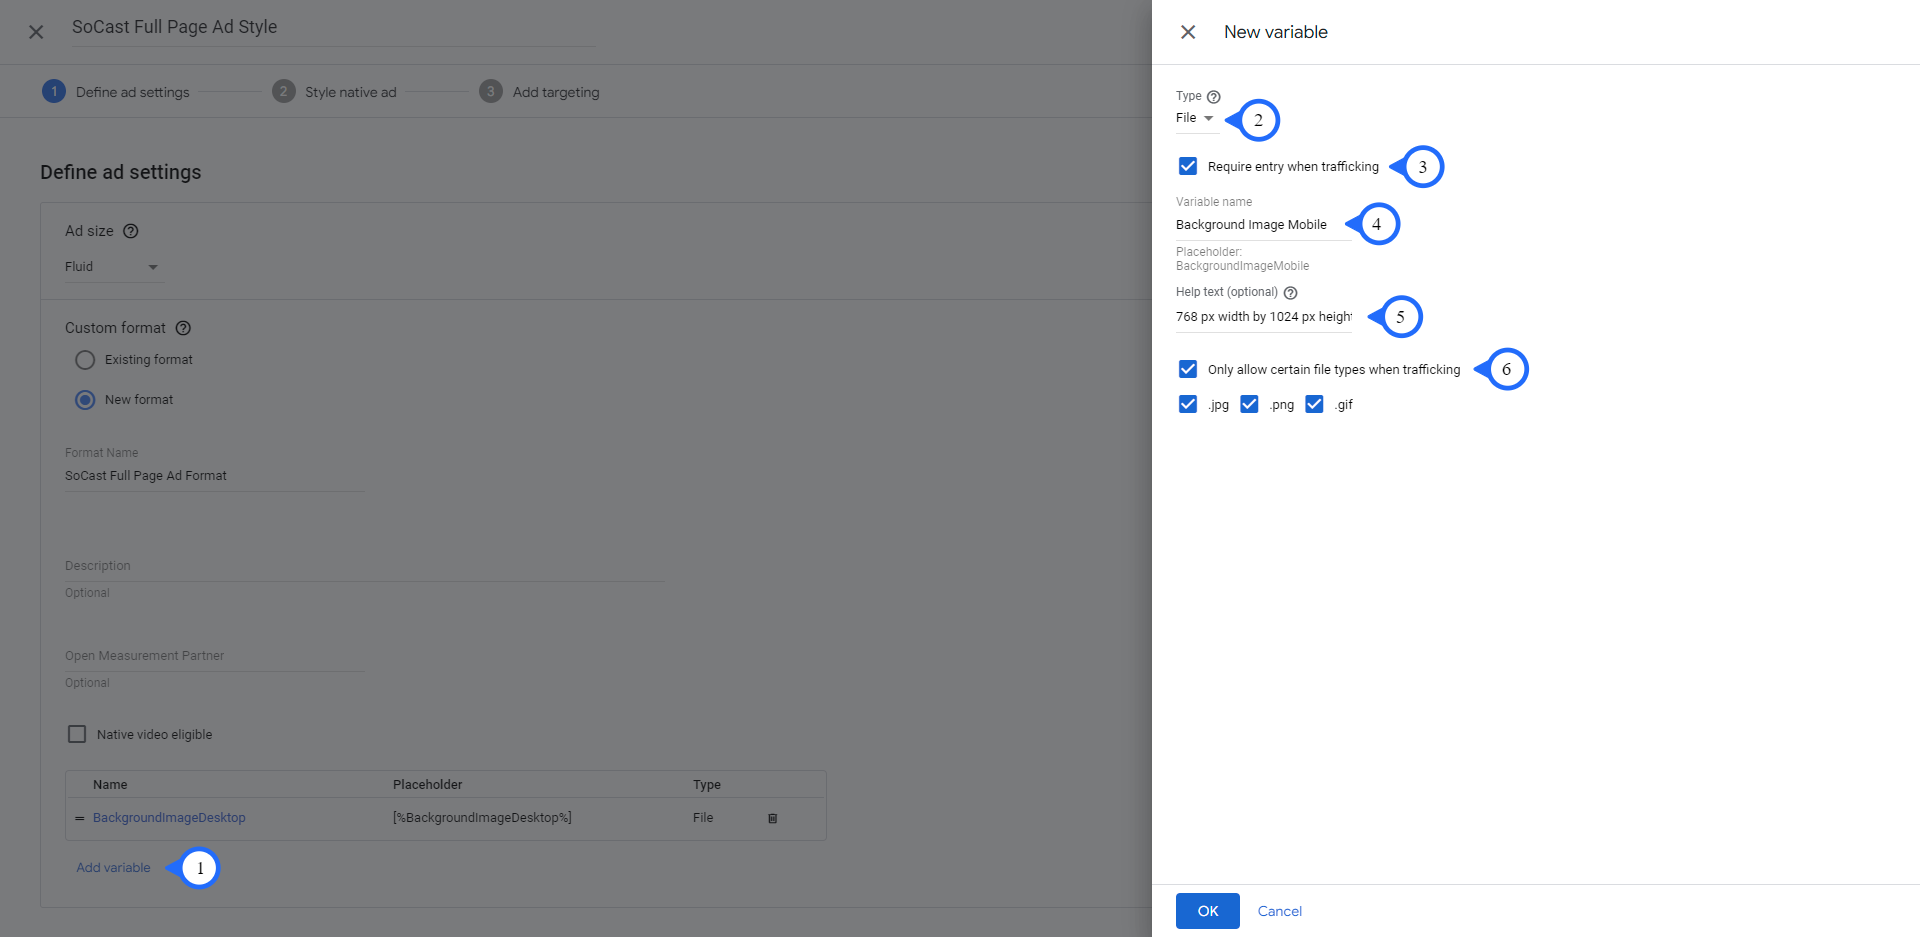
Task: Grab drag handle of BackgroundImageDesktop row
Action: point(80,818)
